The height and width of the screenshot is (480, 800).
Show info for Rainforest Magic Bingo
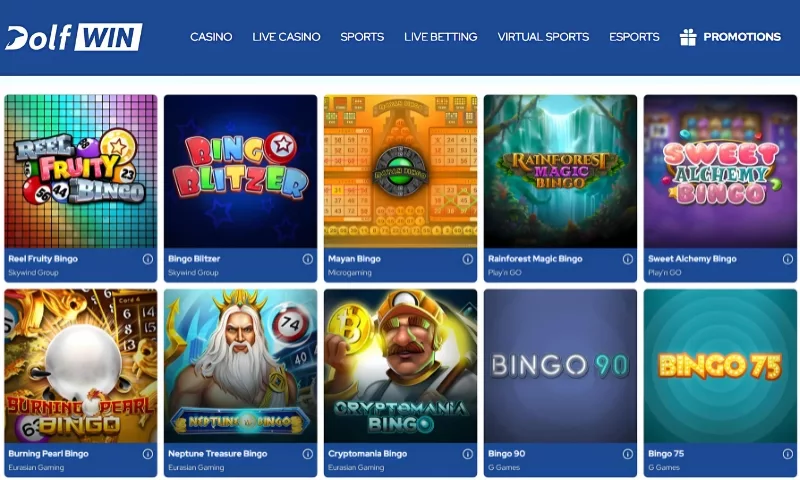(628, 259)
